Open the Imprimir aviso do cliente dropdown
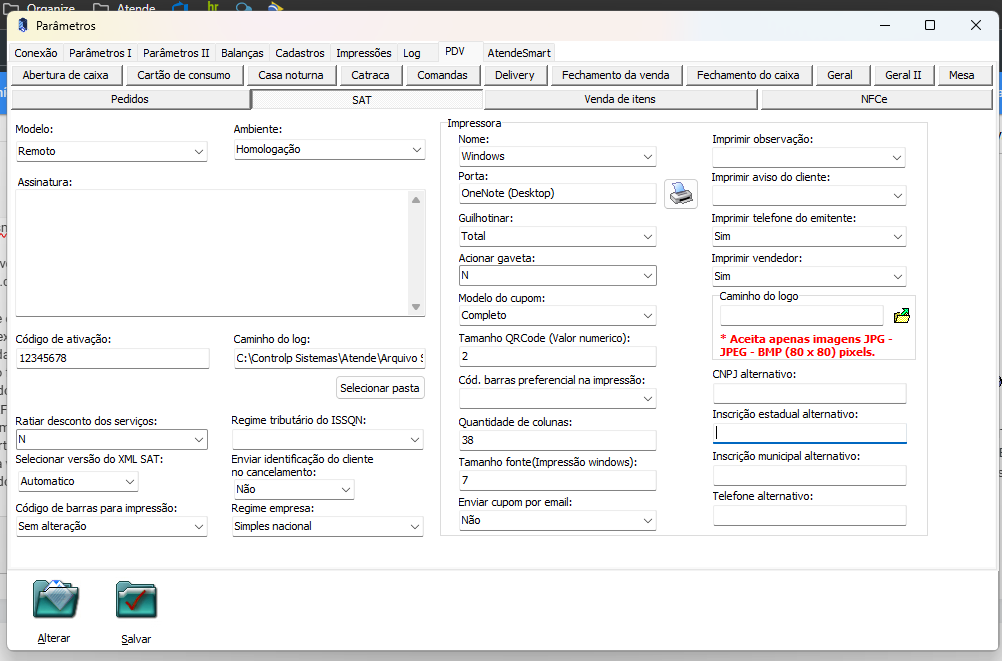1002x661 pixels. click(x=809, y=196)
